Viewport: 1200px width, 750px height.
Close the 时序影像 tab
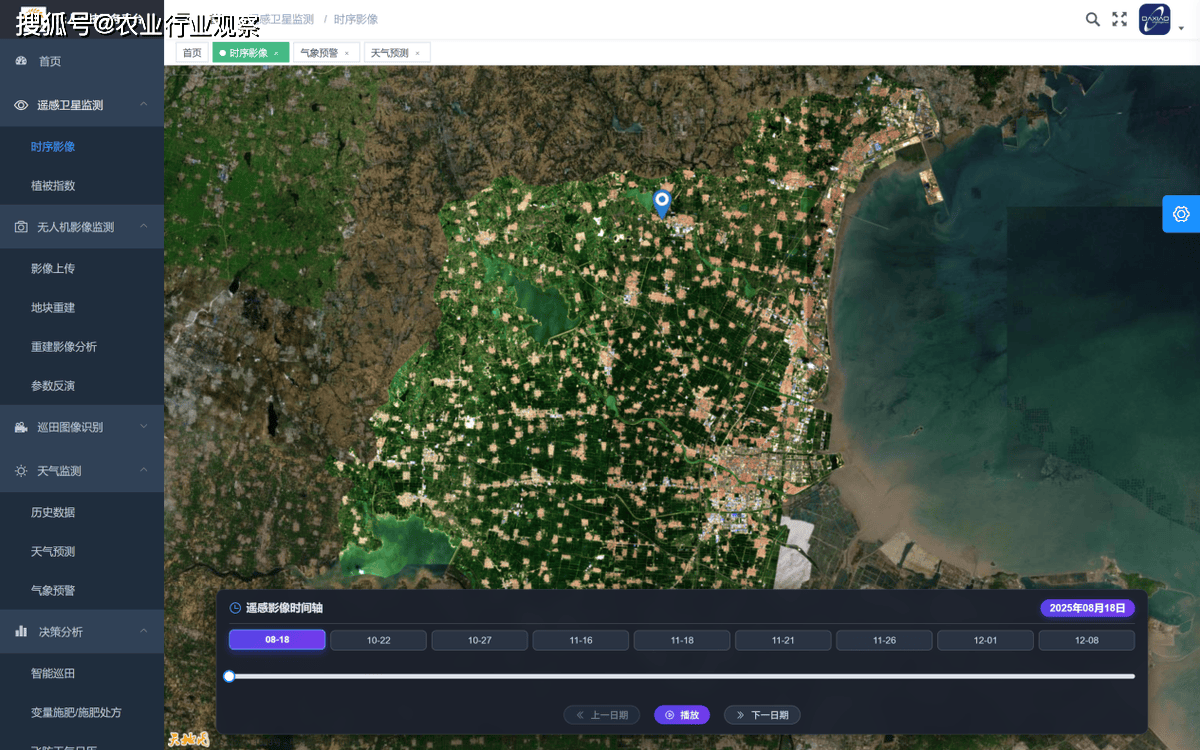(276, 53)
